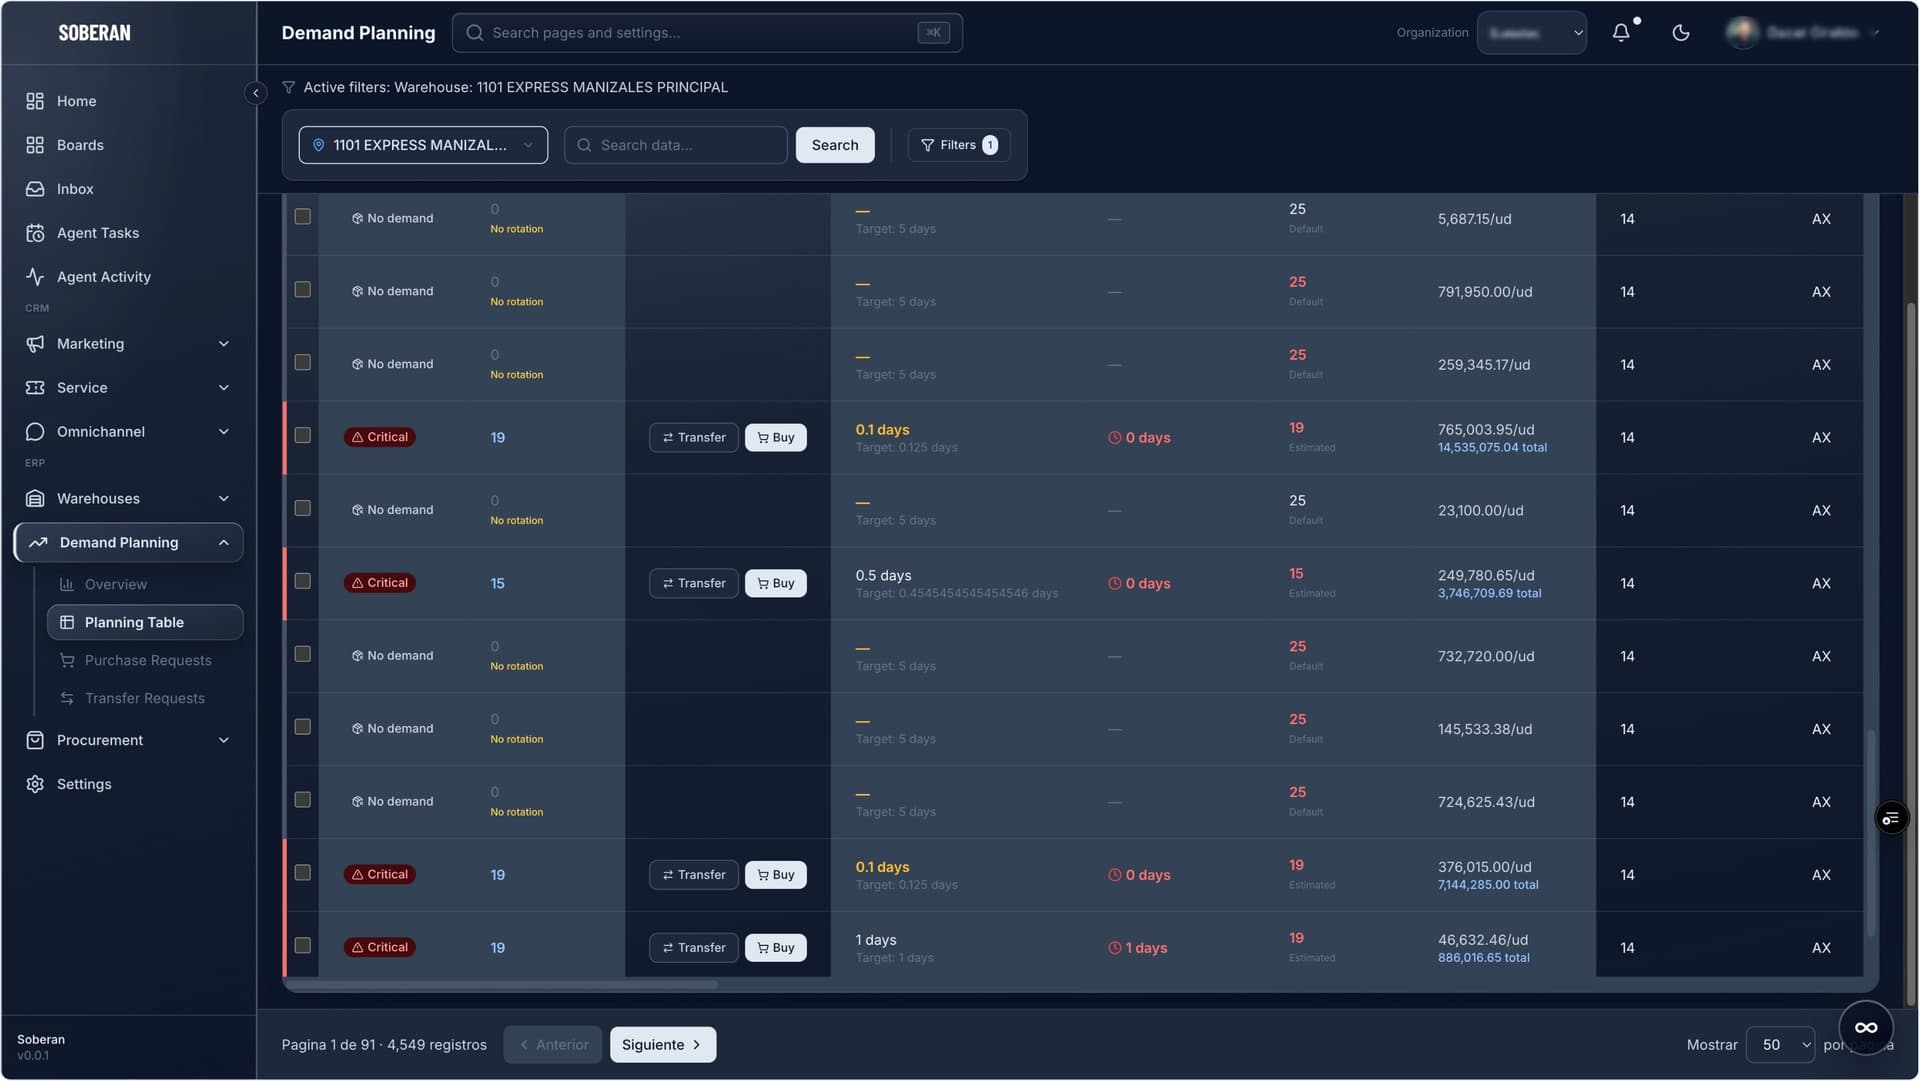Click the list settings floating icon
This screenshot has width=1920, height=1081.
tap(1891, 818)
